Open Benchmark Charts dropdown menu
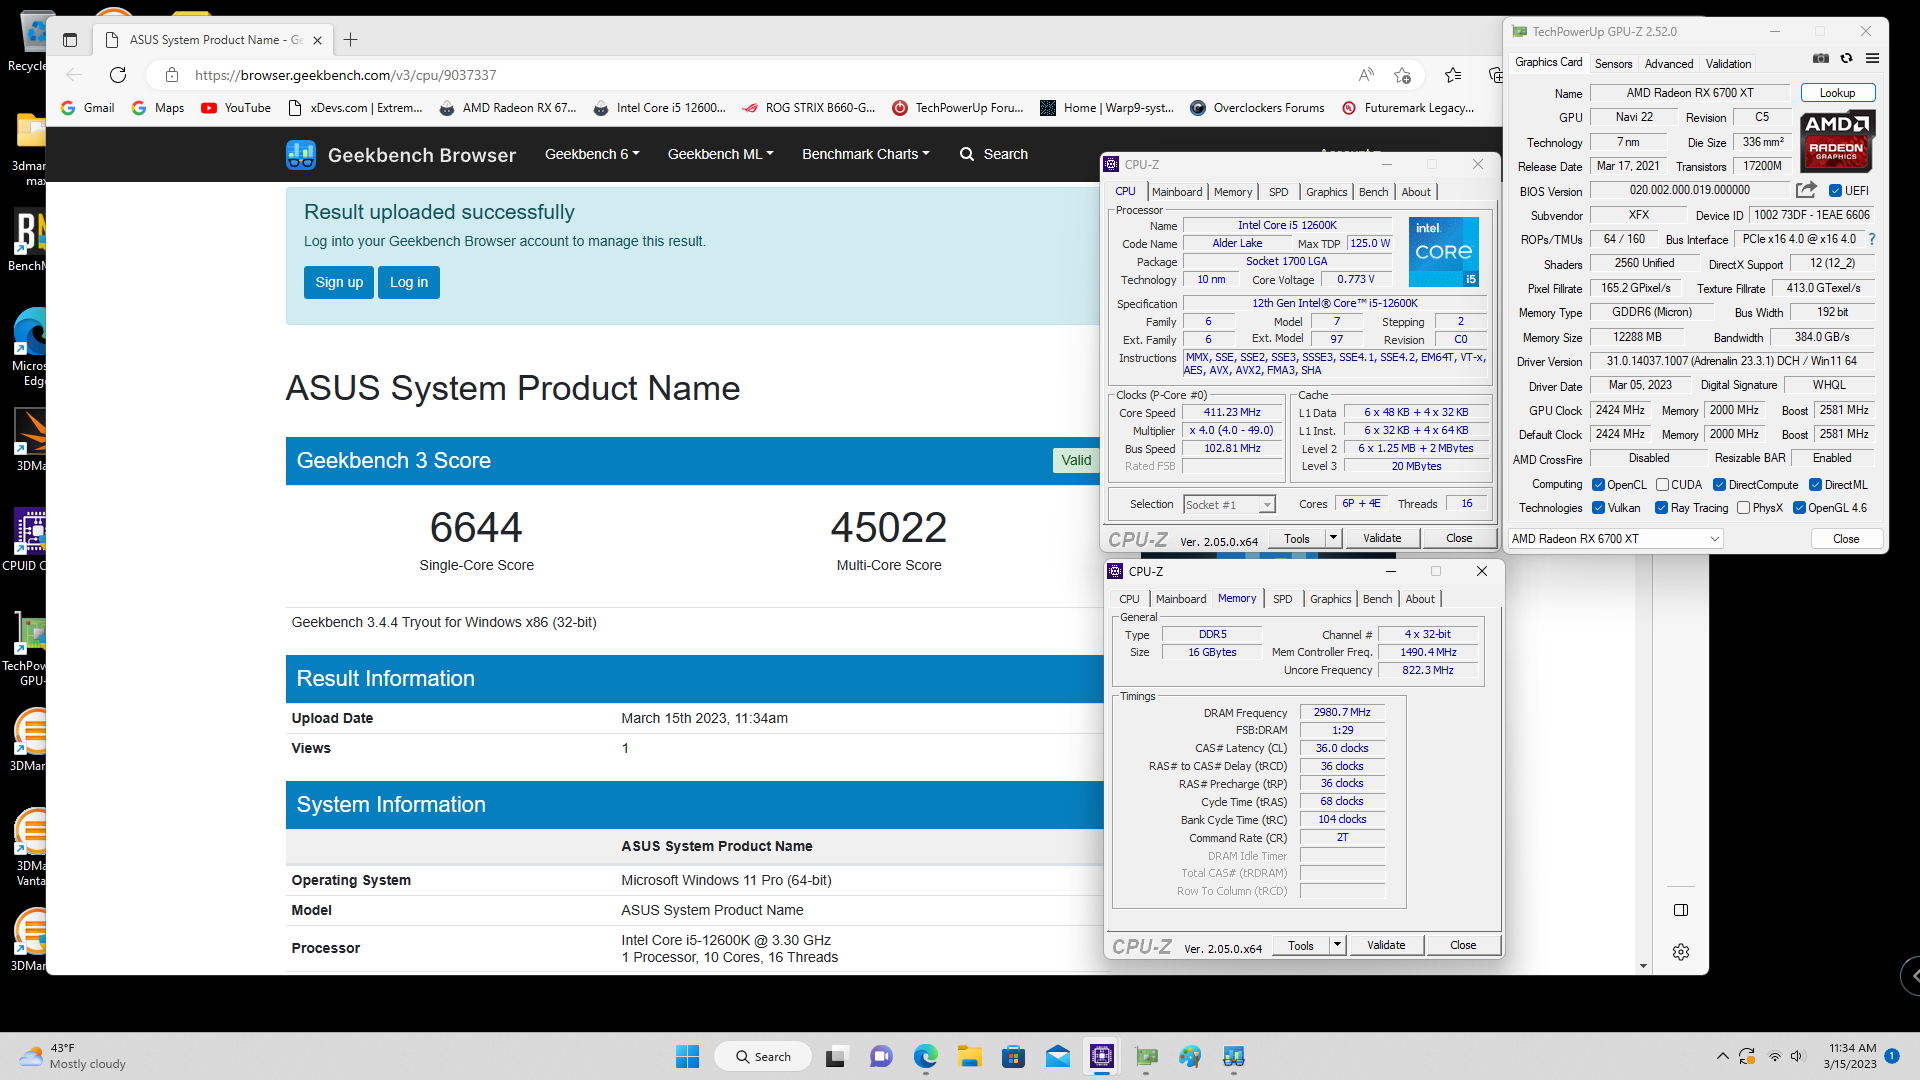This screenshot has height=1080, width=1920. [x=866, y=154]
